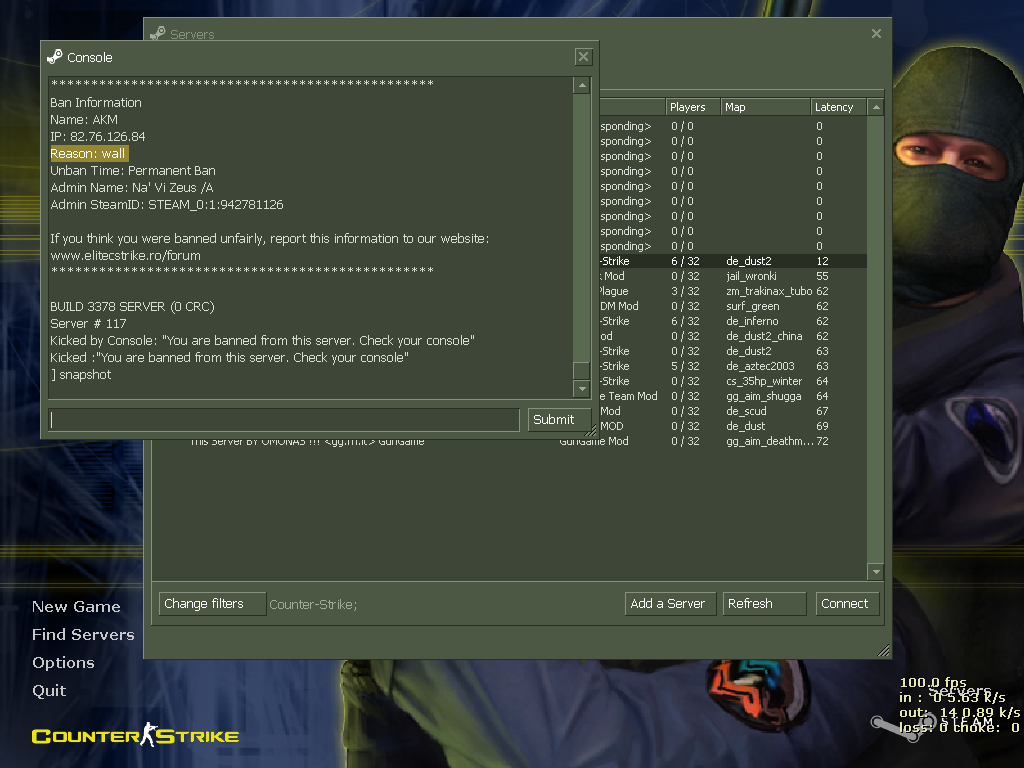
Task: Click the console command input field
Action: point(284,419)
